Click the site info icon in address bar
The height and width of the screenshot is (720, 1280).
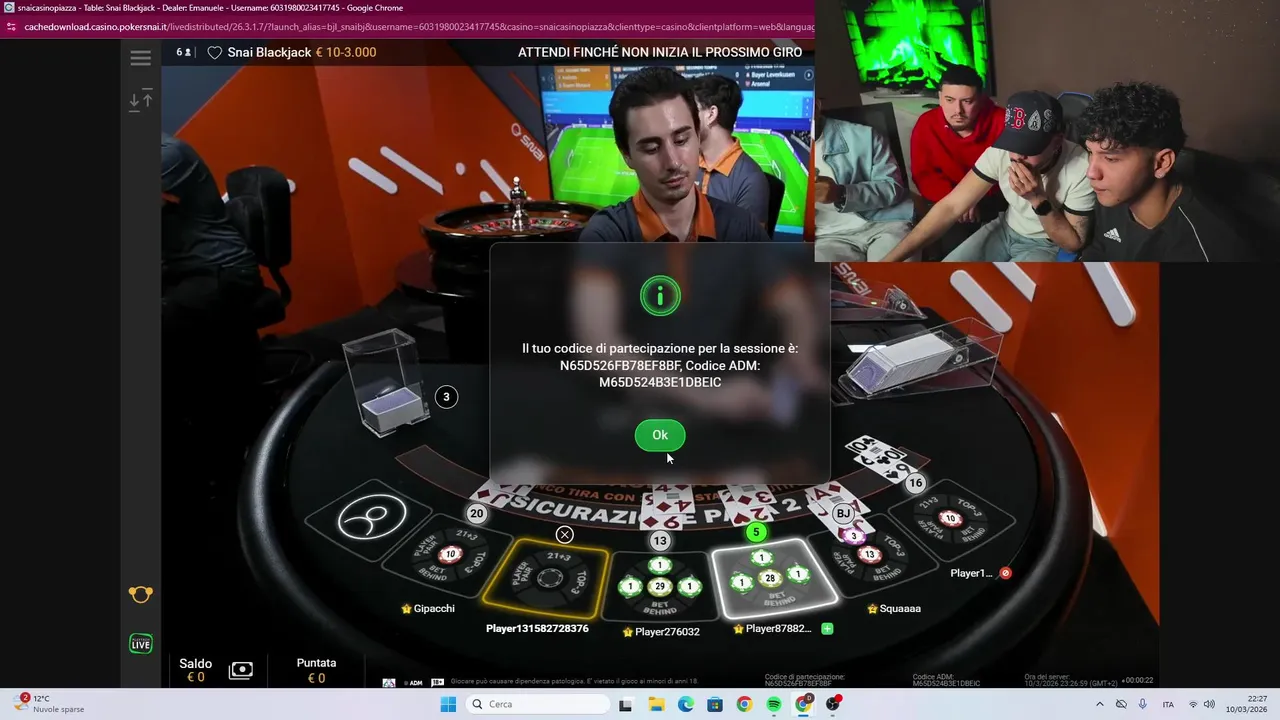click(x=11, y=27)
